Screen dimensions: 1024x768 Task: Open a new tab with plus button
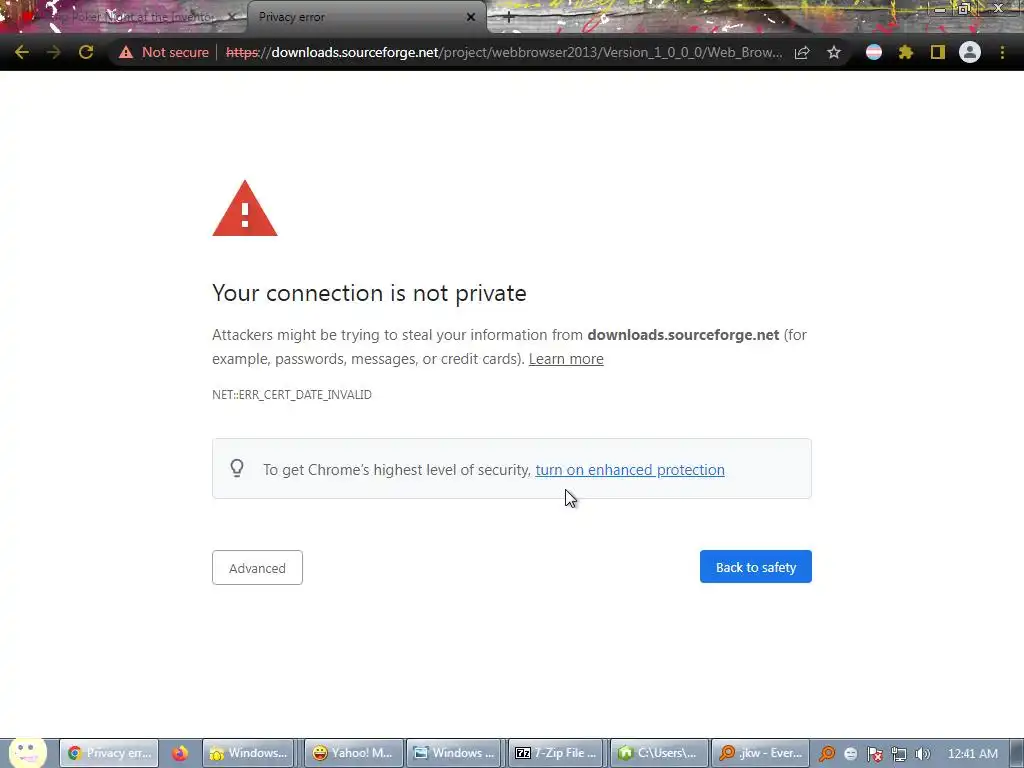click(x=509, y=18)
